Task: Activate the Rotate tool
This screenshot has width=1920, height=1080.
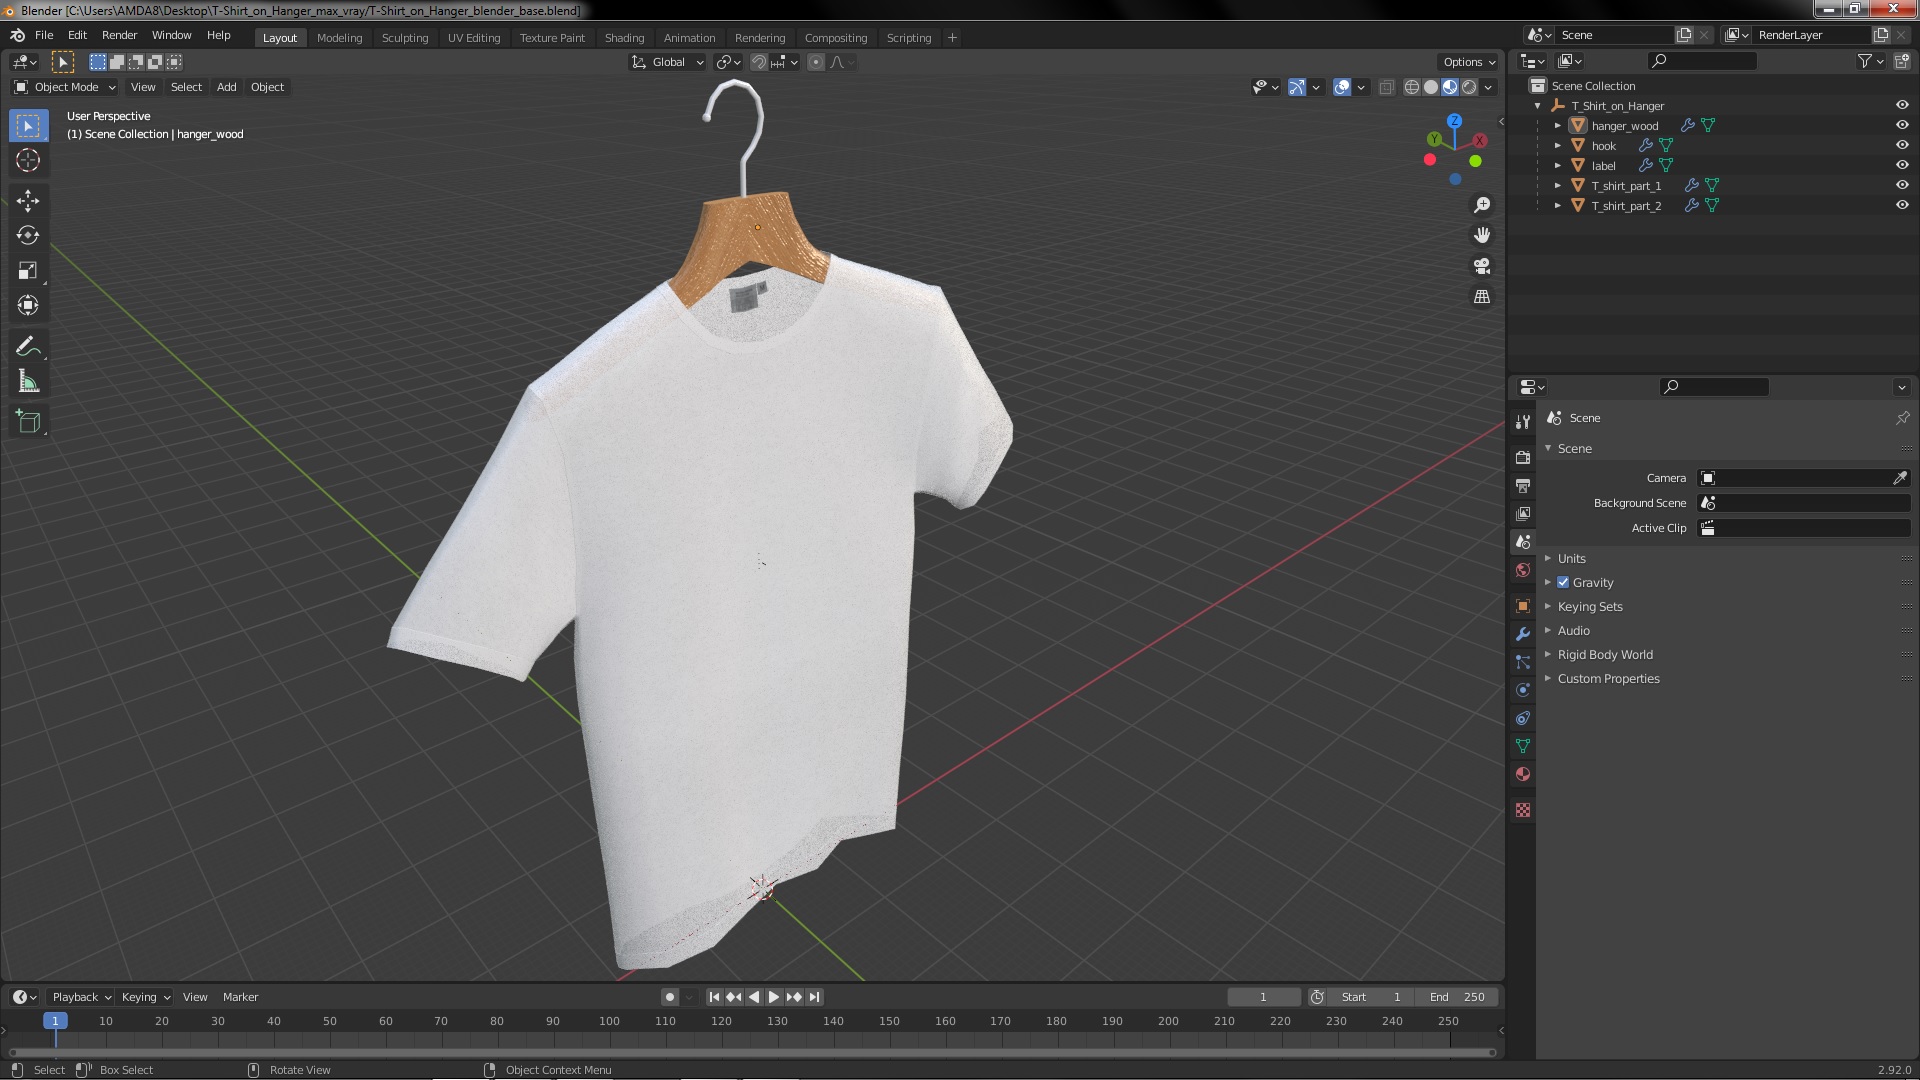Action: [x=28, y=236]
